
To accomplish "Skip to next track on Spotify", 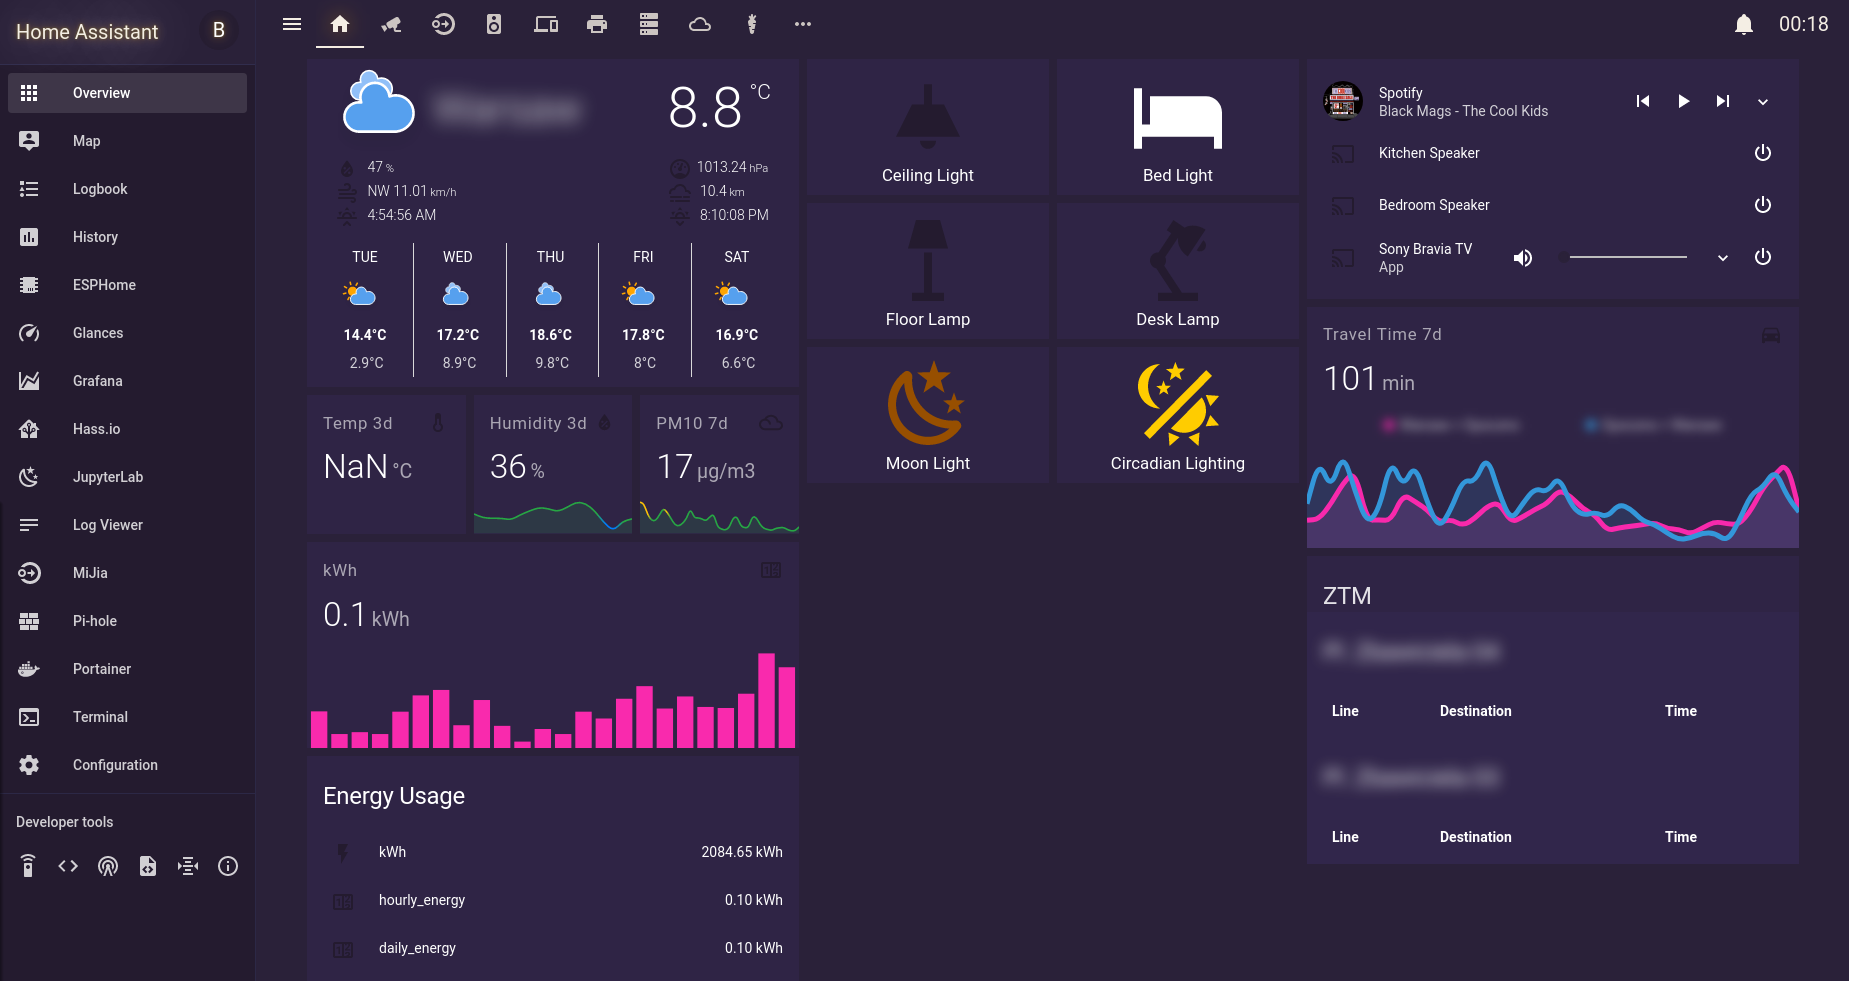I will coord(1722,101).
